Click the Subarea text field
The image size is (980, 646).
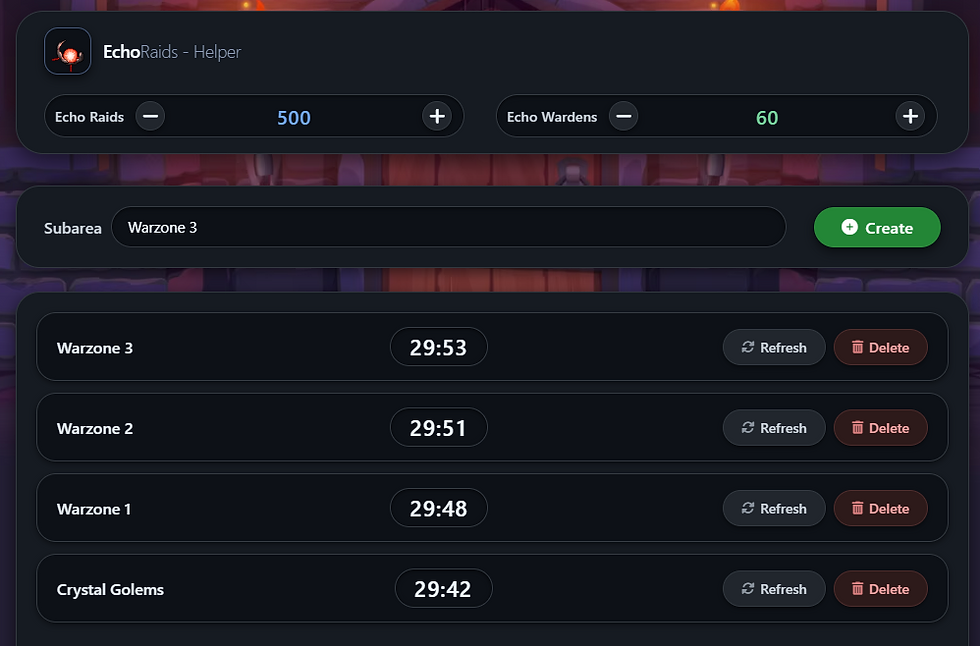(x=448, y=227)
